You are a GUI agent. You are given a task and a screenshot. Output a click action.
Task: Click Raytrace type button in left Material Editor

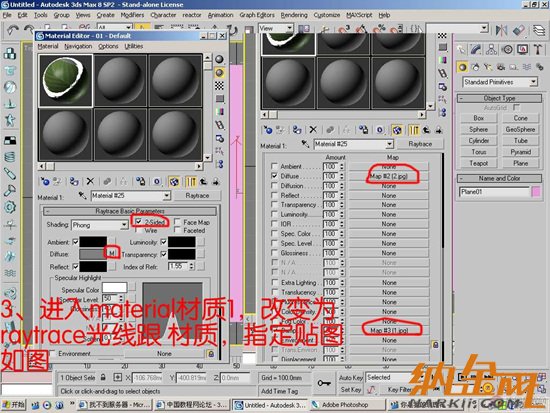[x=197, y=195]
